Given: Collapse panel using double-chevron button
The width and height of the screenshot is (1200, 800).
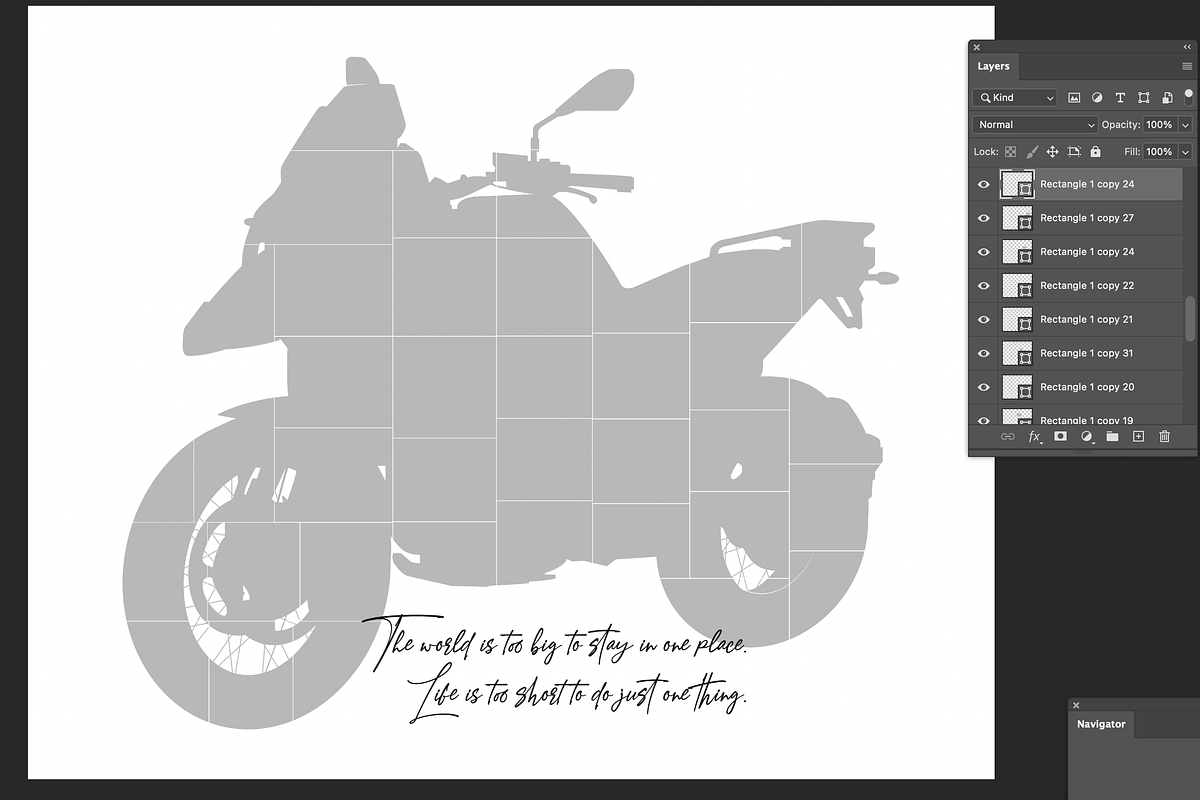Looking at the screenshot, I should [x=1187, y=46].
